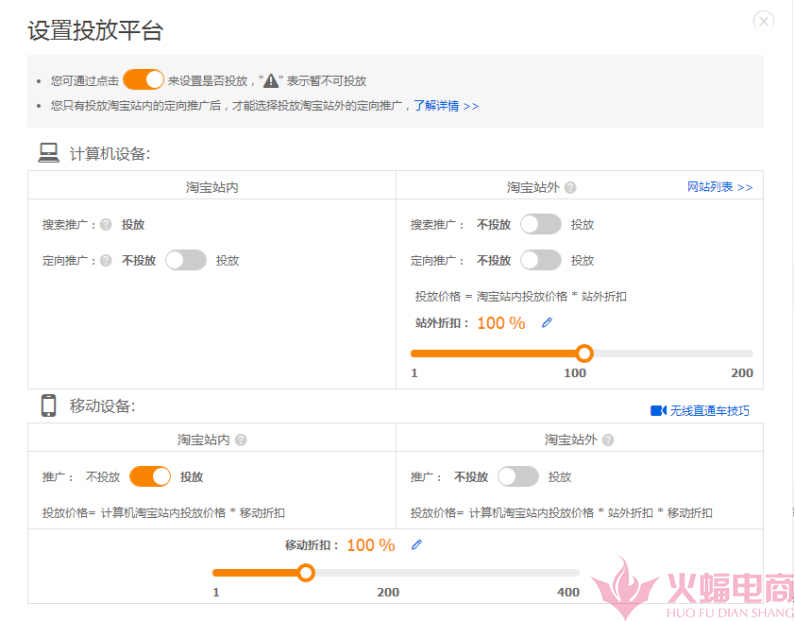This screenshot has width=795, height=621.
Task: Click the 了解详情 >> link
Action: 446,105
